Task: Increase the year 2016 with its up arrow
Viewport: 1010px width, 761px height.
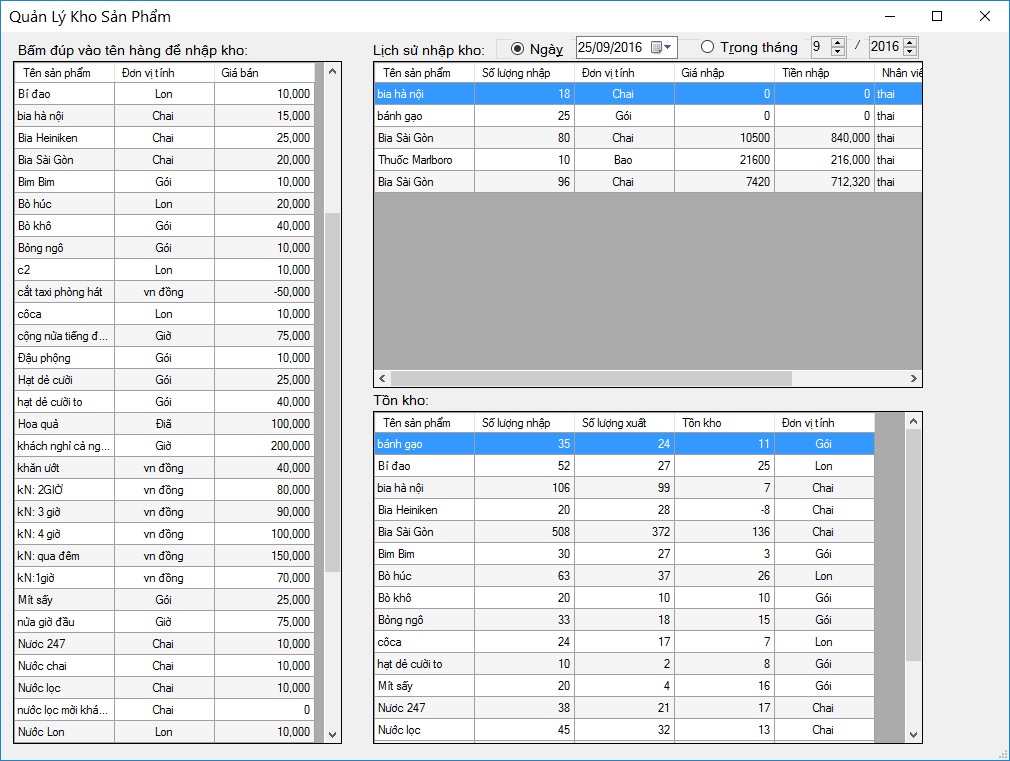Action: point(910,43)
